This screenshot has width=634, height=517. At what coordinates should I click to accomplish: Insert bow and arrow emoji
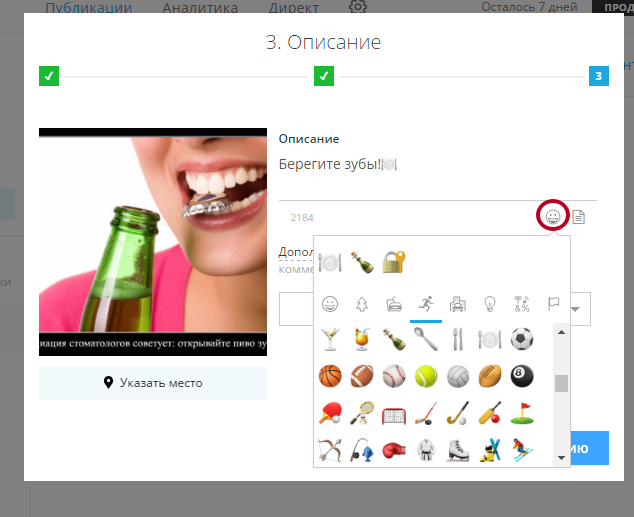coord(330,450)
